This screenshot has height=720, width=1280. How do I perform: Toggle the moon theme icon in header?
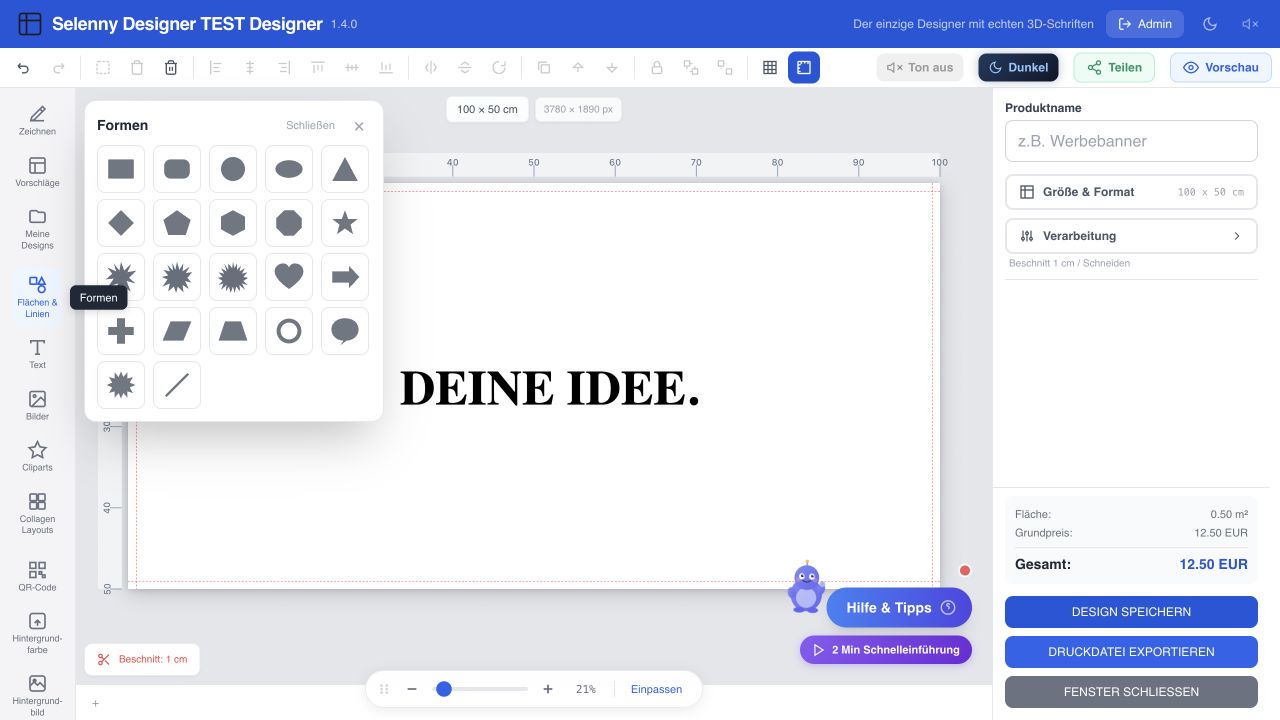[x=1210, y=24]
